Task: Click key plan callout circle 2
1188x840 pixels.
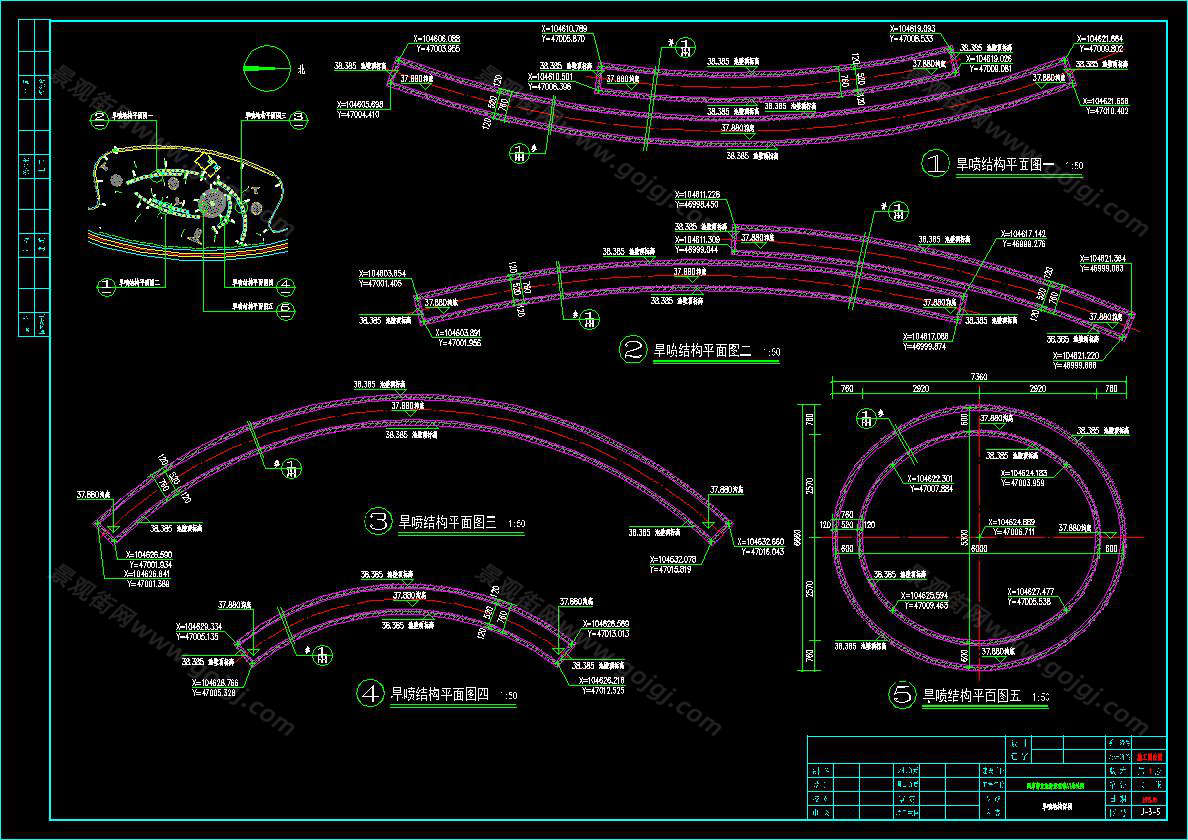Action: [100, 119]
